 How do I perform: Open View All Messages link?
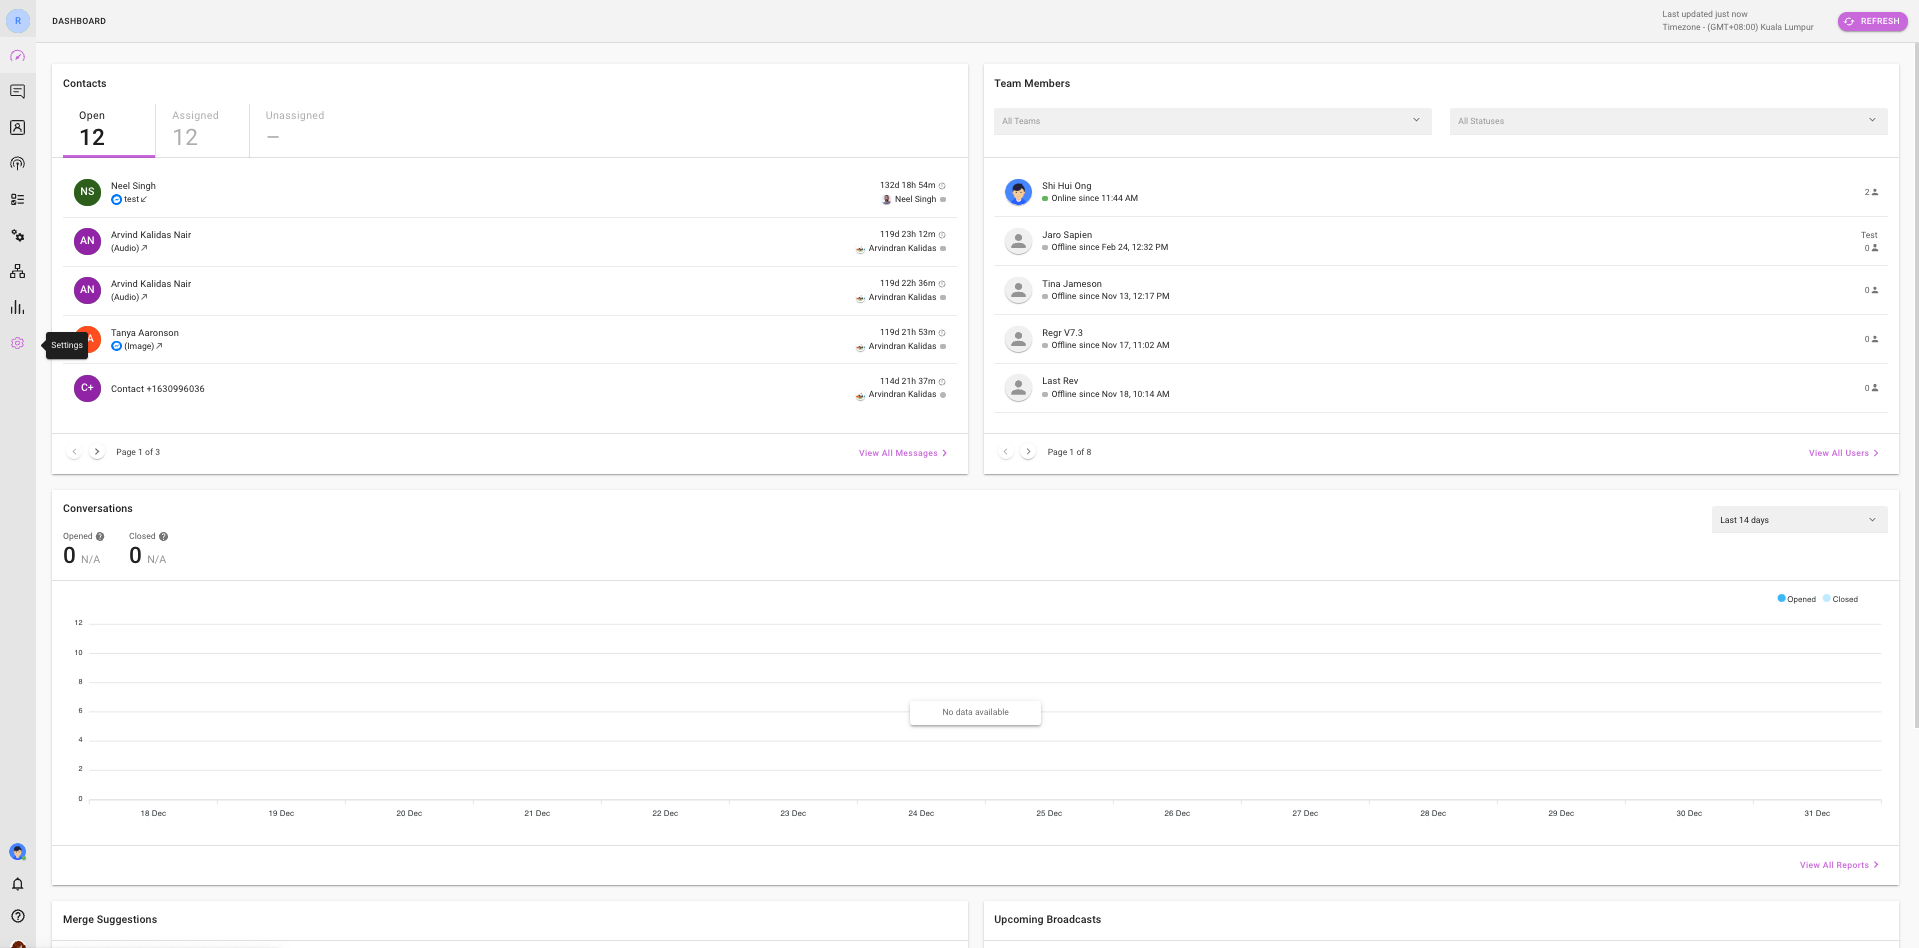coord(902,453)
